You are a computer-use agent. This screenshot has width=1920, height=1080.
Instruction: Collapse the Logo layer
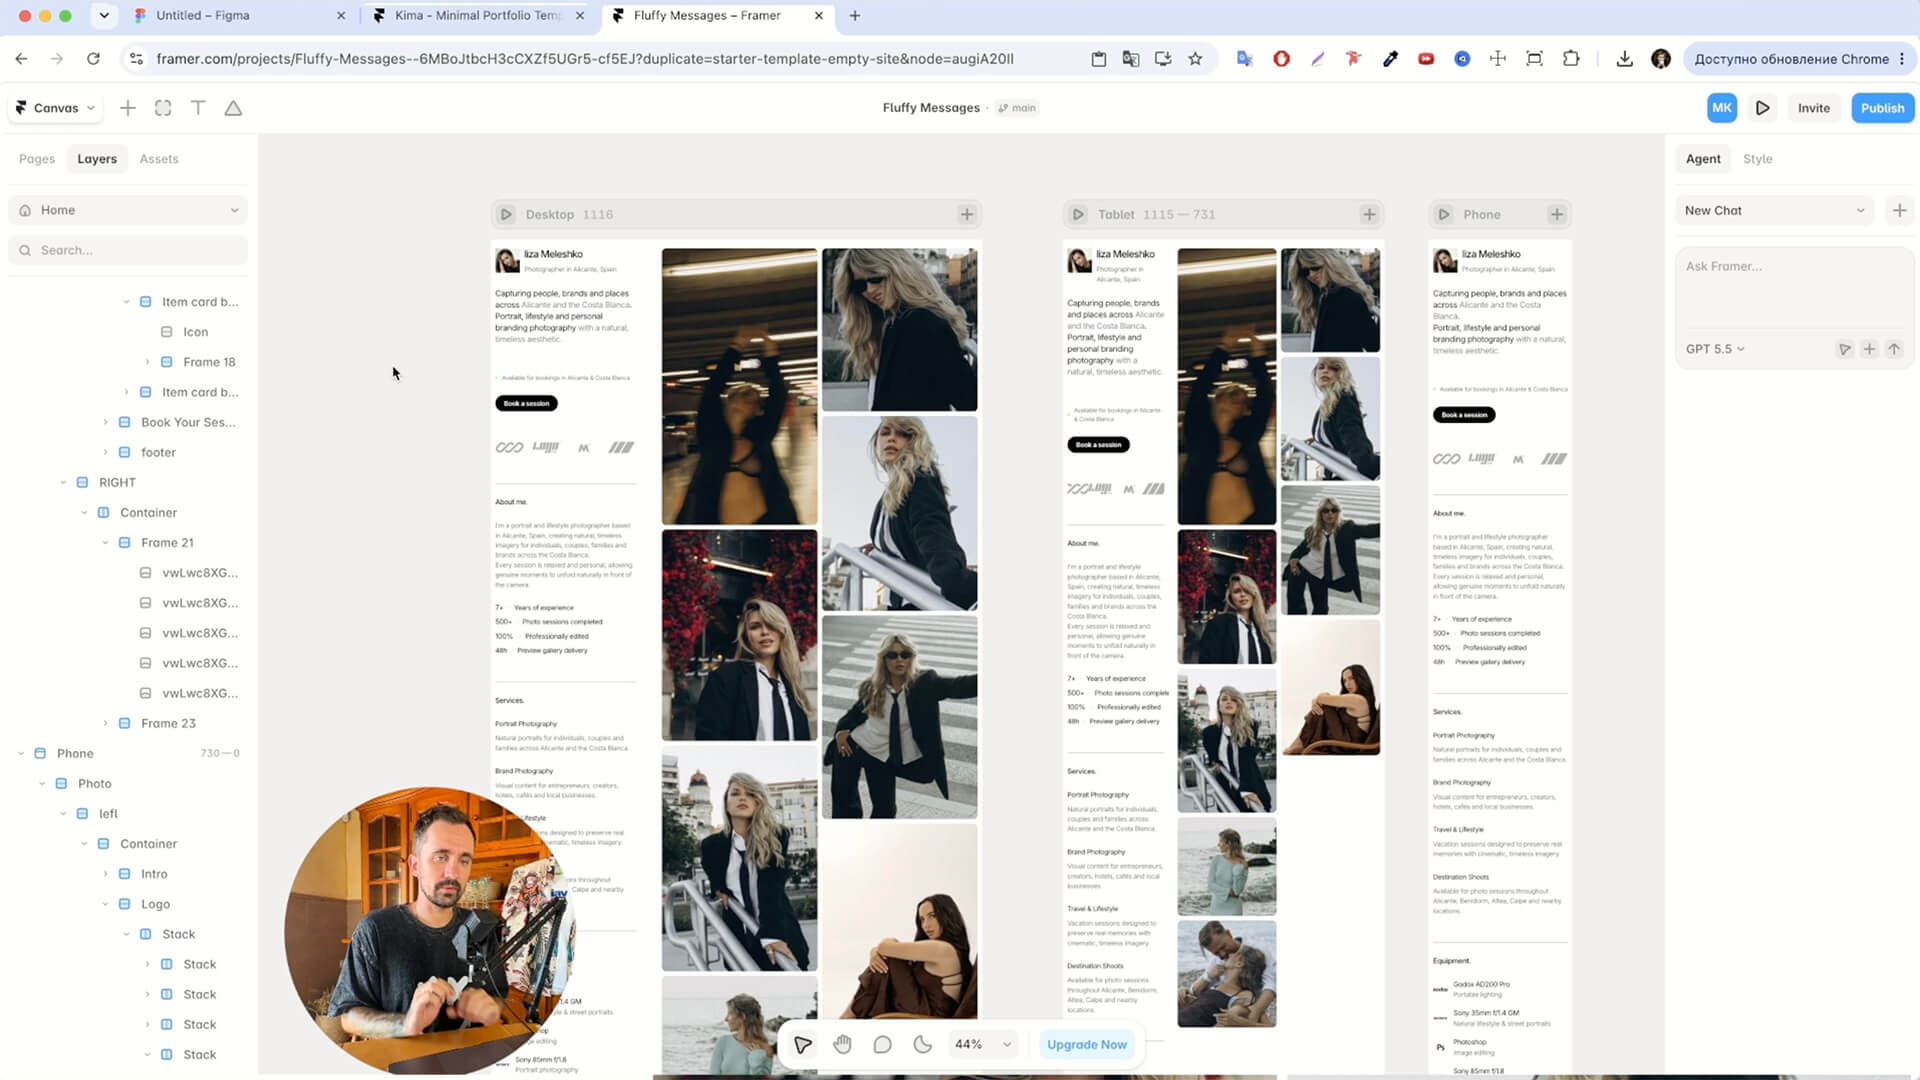[105, 904]
